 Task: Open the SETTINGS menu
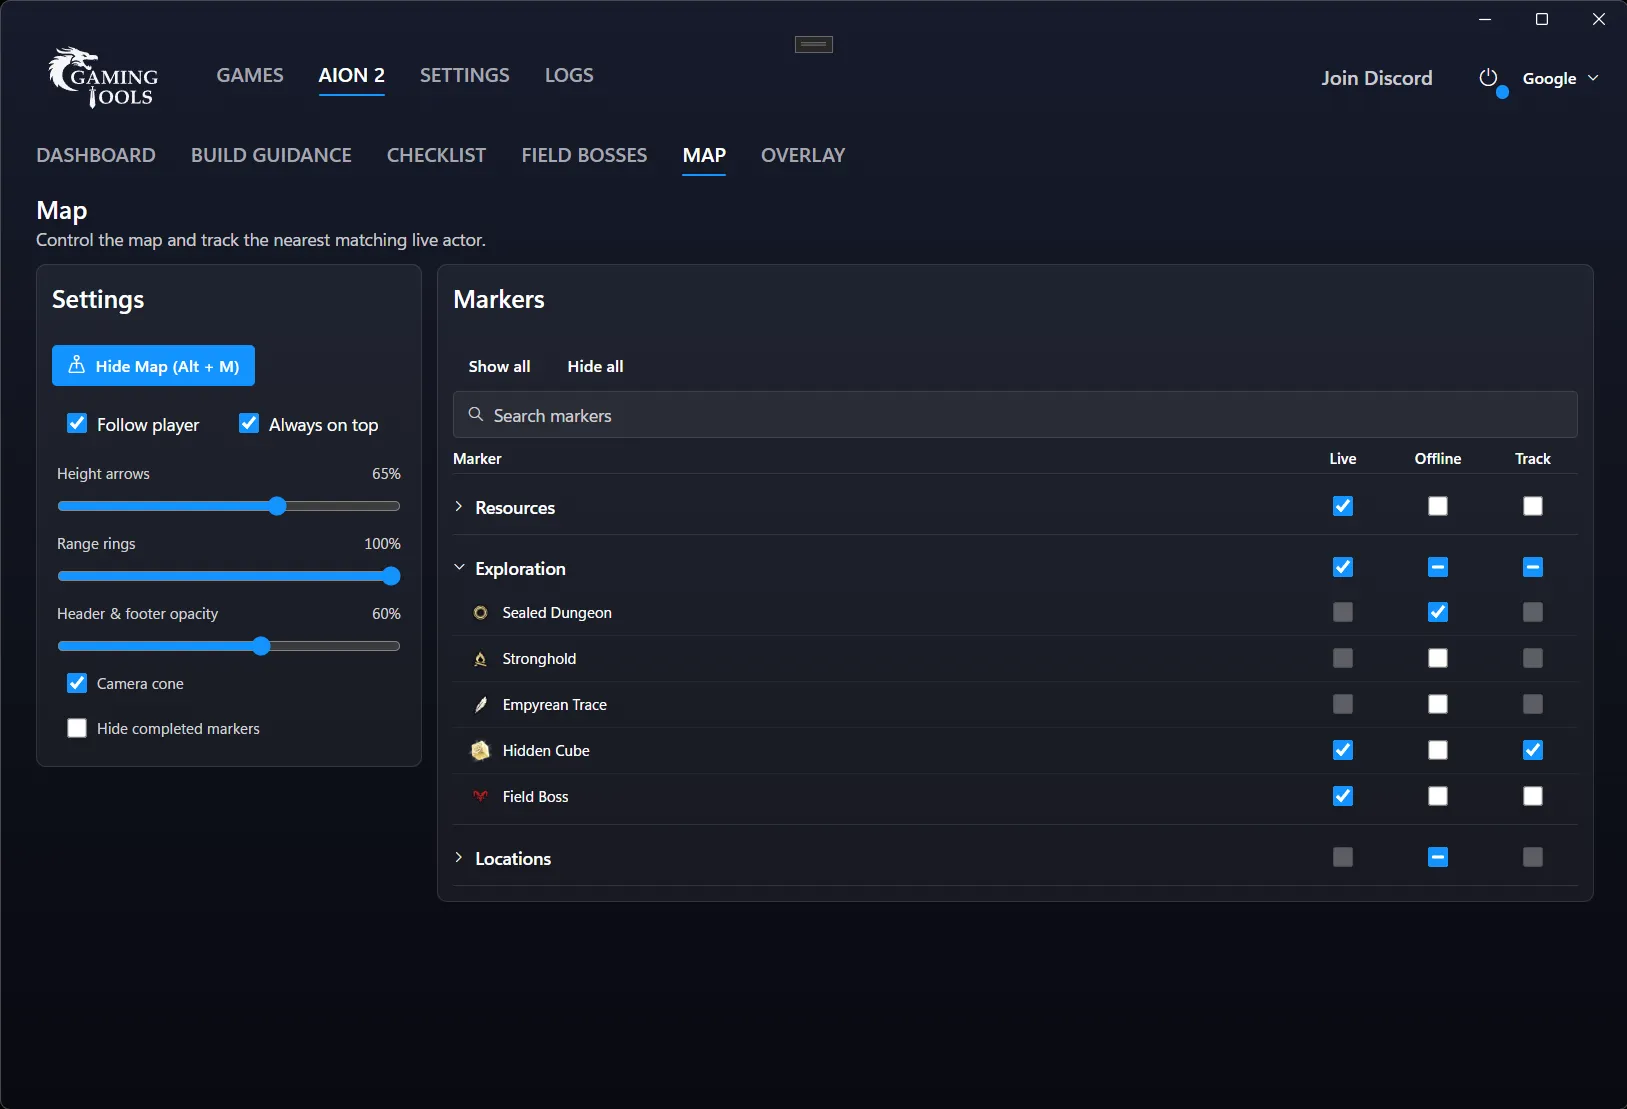coord(465,75)
